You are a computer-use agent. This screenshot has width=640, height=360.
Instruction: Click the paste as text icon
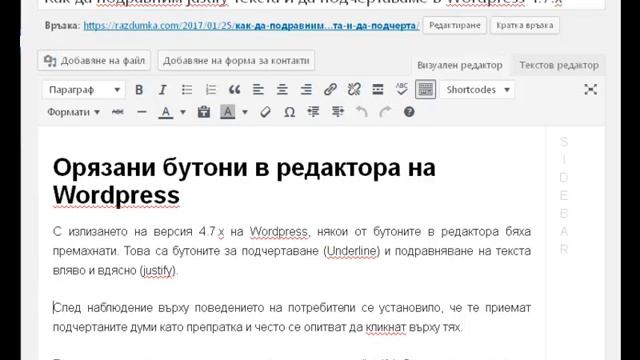click(204, 112)
